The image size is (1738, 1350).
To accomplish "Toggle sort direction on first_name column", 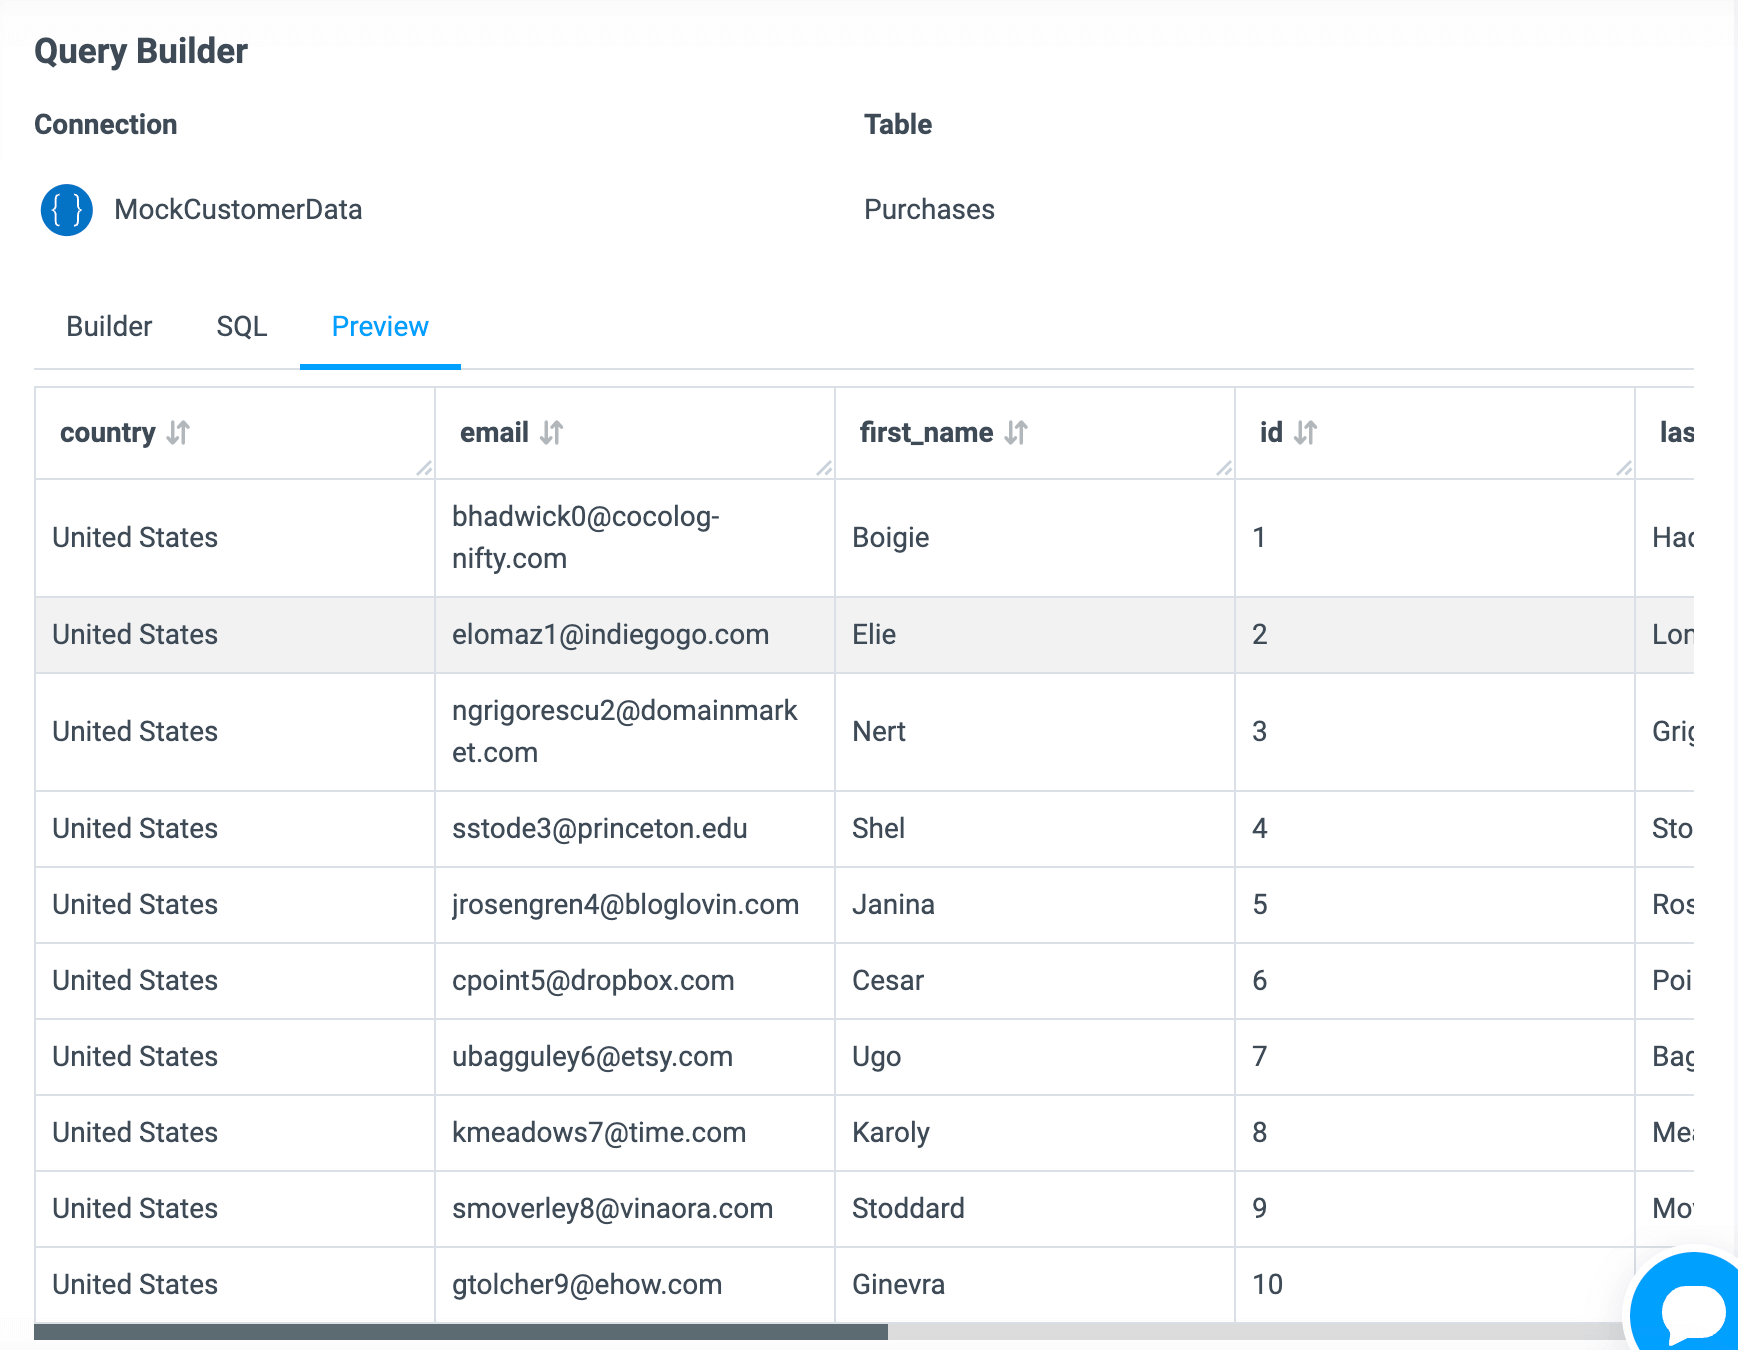I will pos(1017,433).
